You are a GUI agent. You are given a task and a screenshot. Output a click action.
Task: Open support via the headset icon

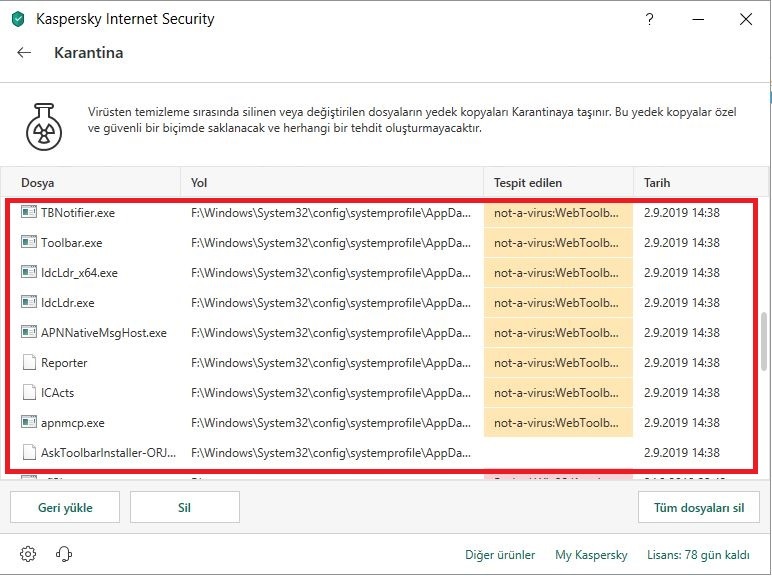[x=64, y=554]
